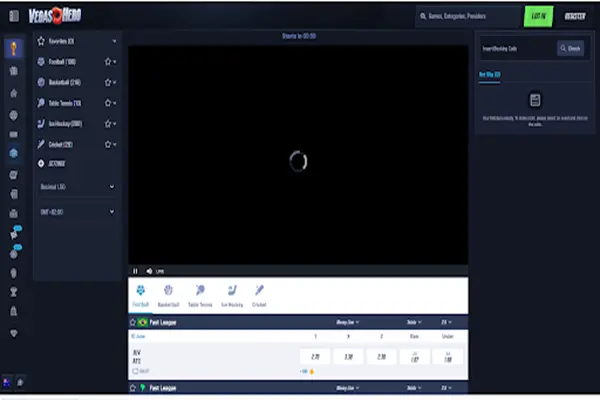Click the loading video player area

pyautogui.click(x=298, y=155)
